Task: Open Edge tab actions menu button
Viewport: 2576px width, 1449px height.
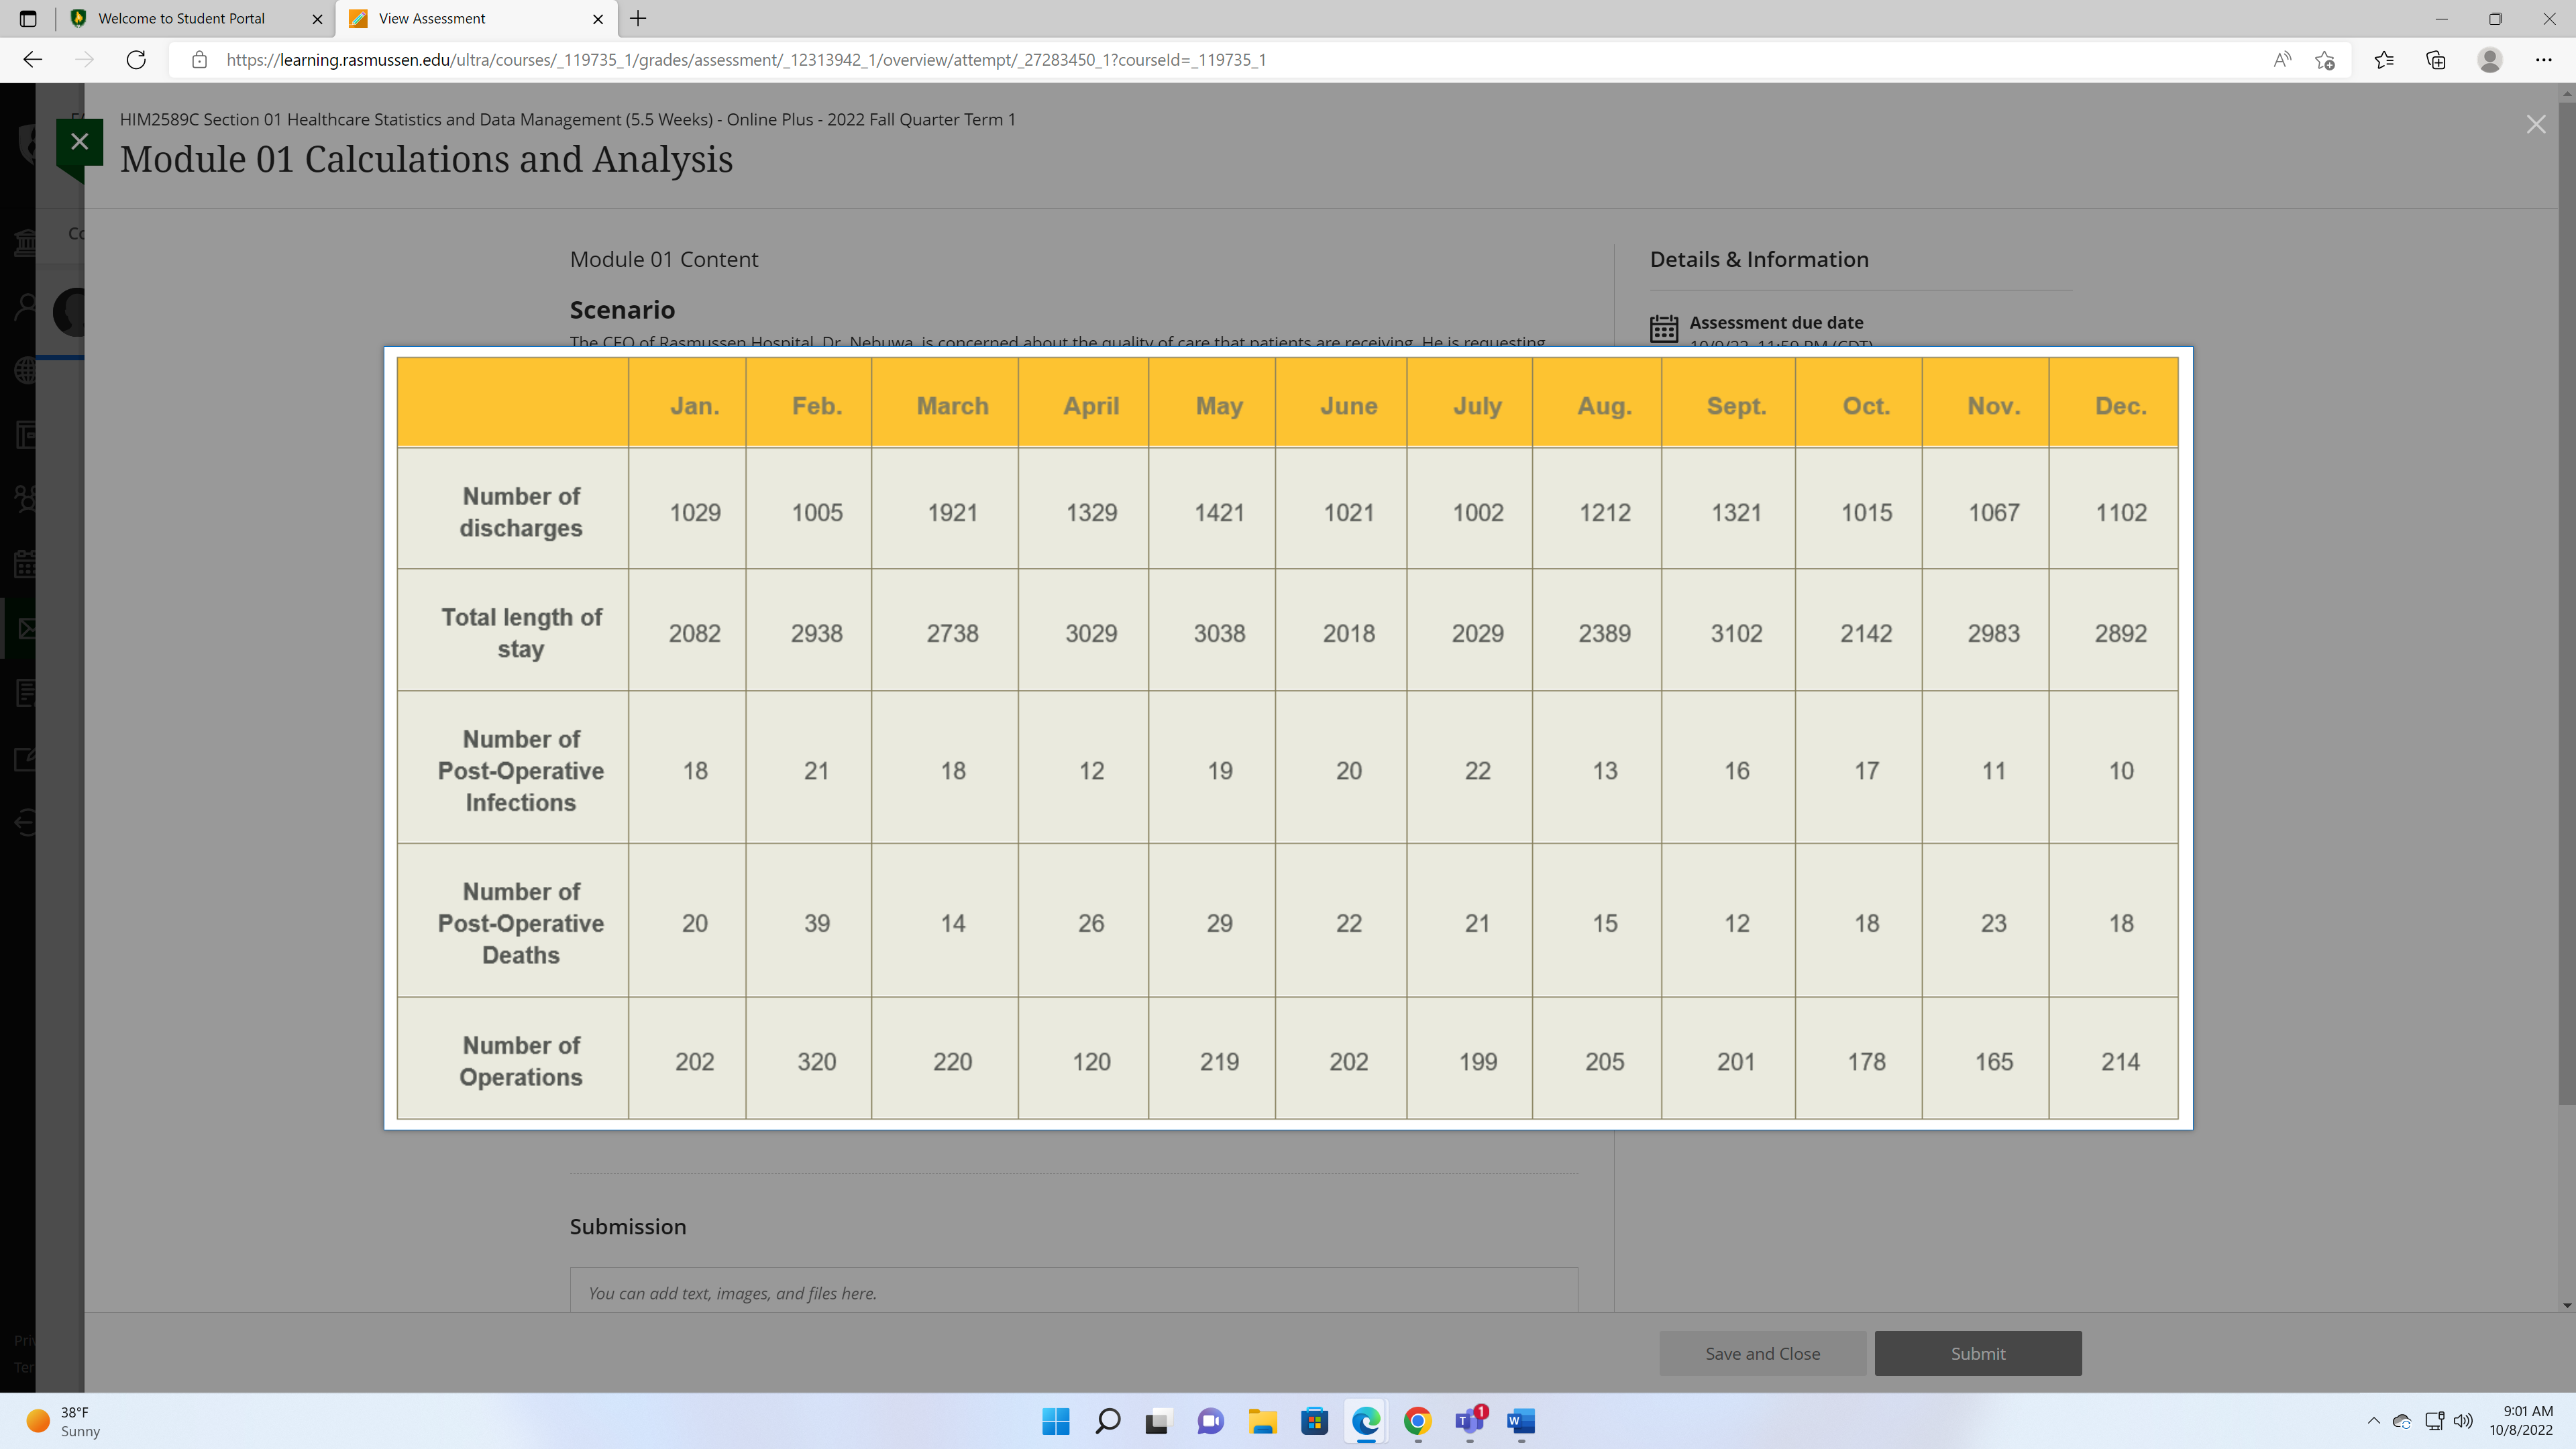Action: coord(28,18)
